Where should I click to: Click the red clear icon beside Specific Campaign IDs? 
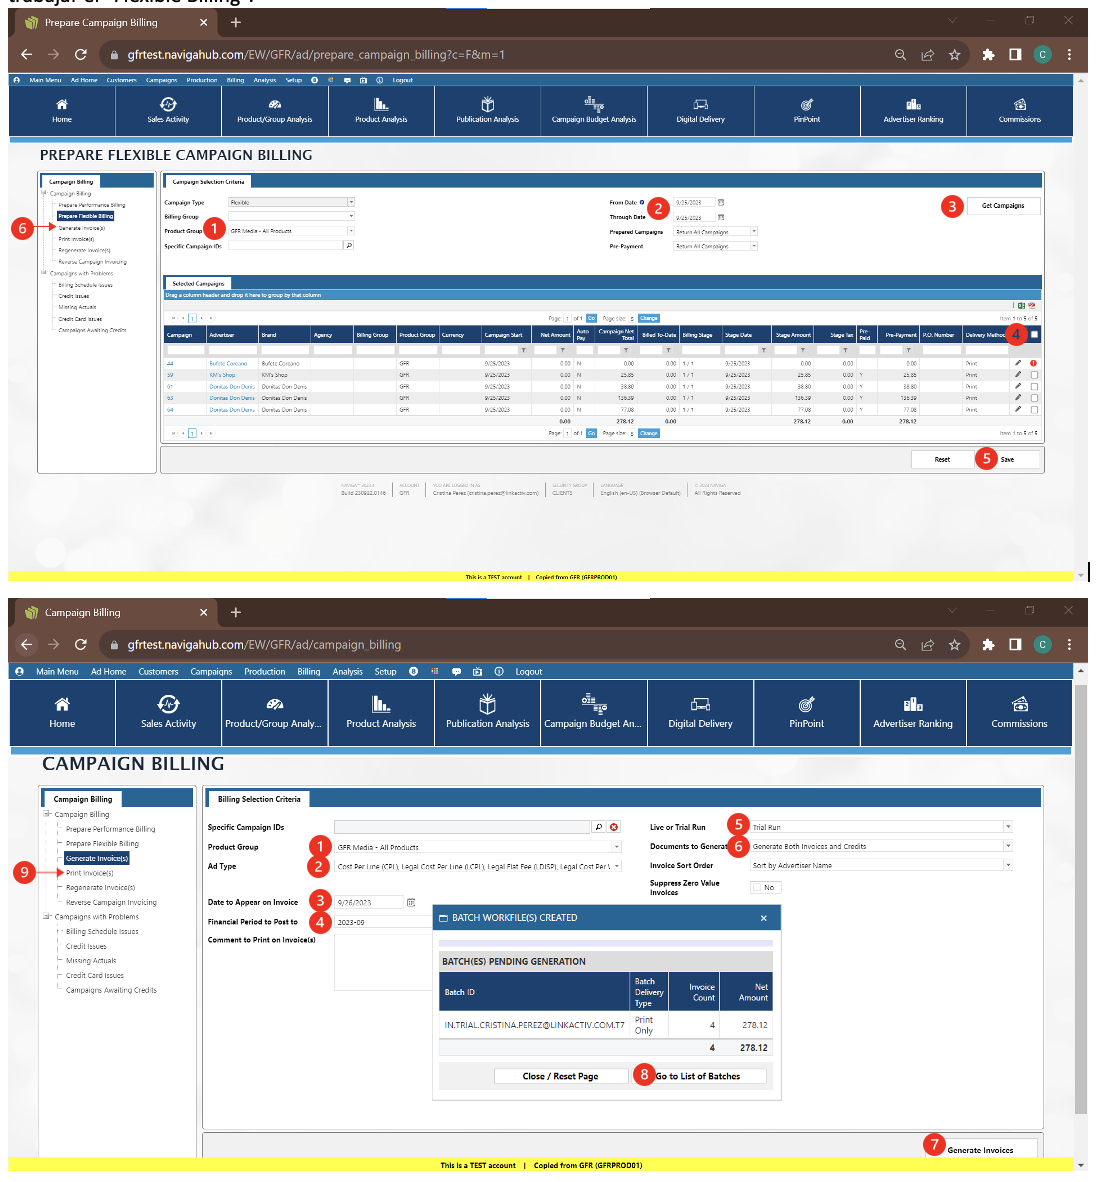[614, 827]
